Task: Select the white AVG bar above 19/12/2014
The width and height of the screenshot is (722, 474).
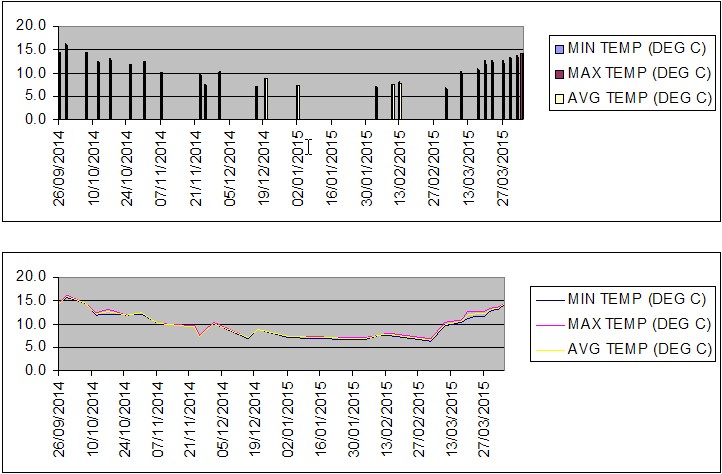Action: click(x=266, y=99)
